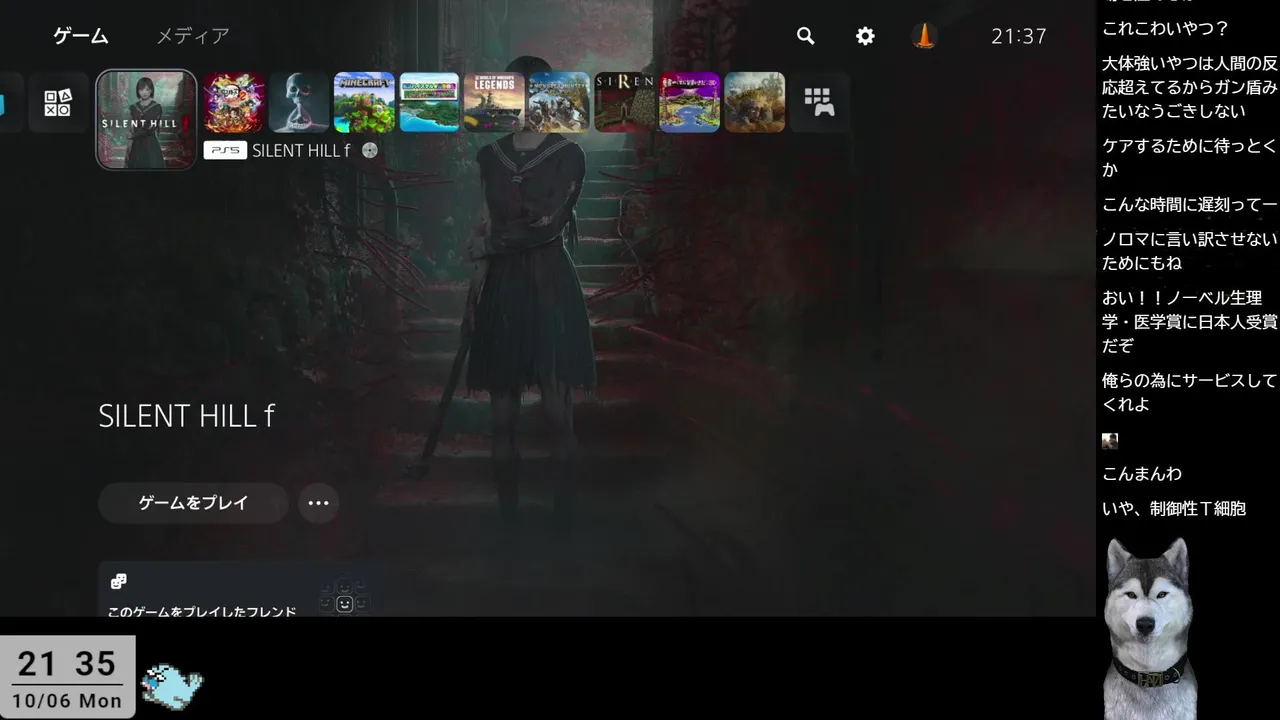1280x720 pixels.
Task: Select the Minecraft game tile
Action: pos(364,102)
